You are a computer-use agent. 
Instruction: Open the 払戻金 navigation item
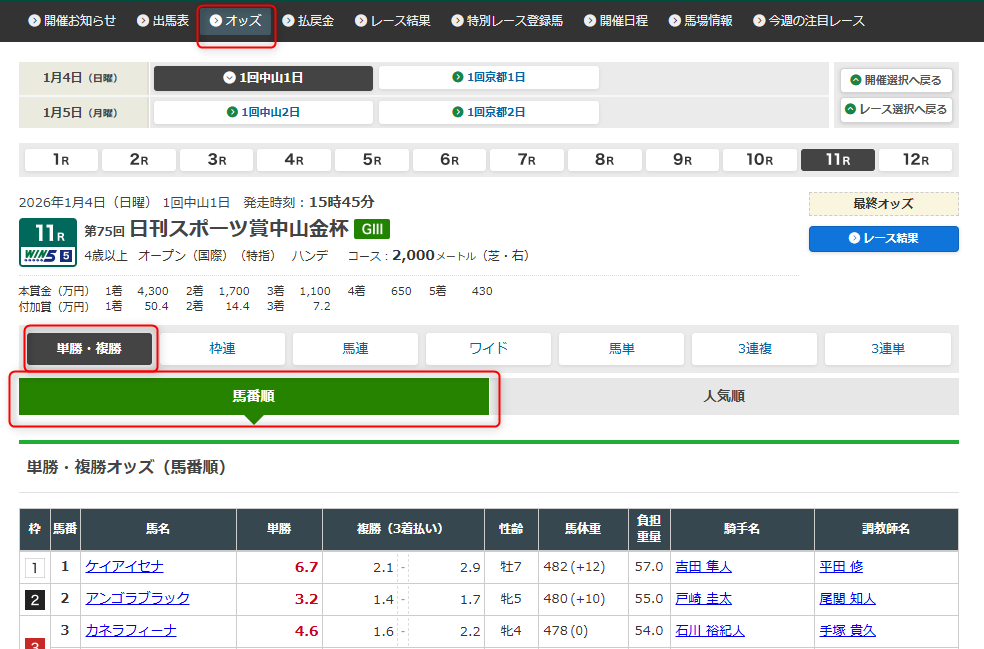tap(308, 21)
